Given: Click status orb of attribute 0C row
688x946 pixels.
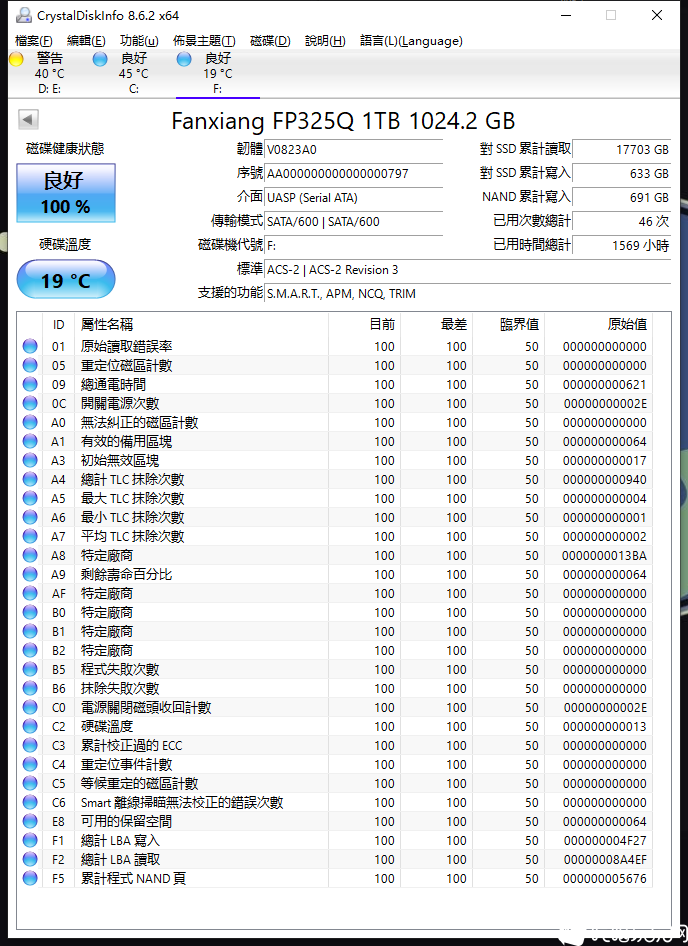Looking at the screenshot, I should tap(30, 403).
